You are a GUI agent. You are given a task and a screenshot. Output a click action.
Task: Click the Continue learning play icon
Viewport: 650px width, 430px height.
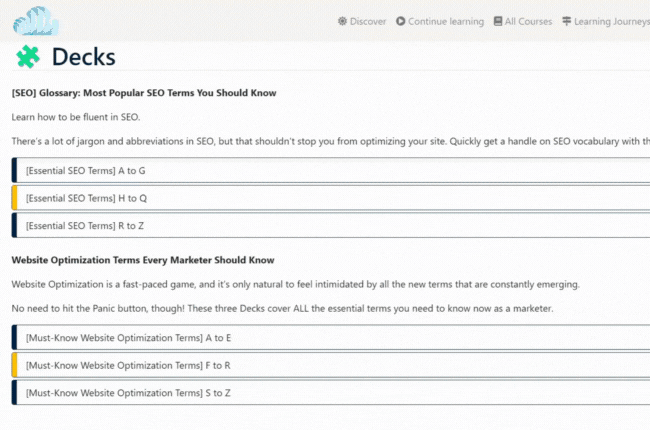401,21
